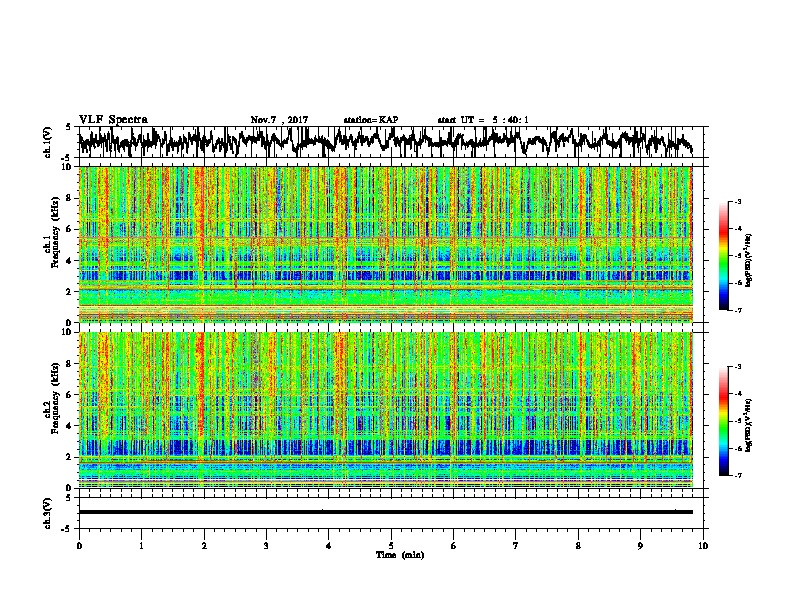Click the time axis tick label "10"

tap(703, 546)
